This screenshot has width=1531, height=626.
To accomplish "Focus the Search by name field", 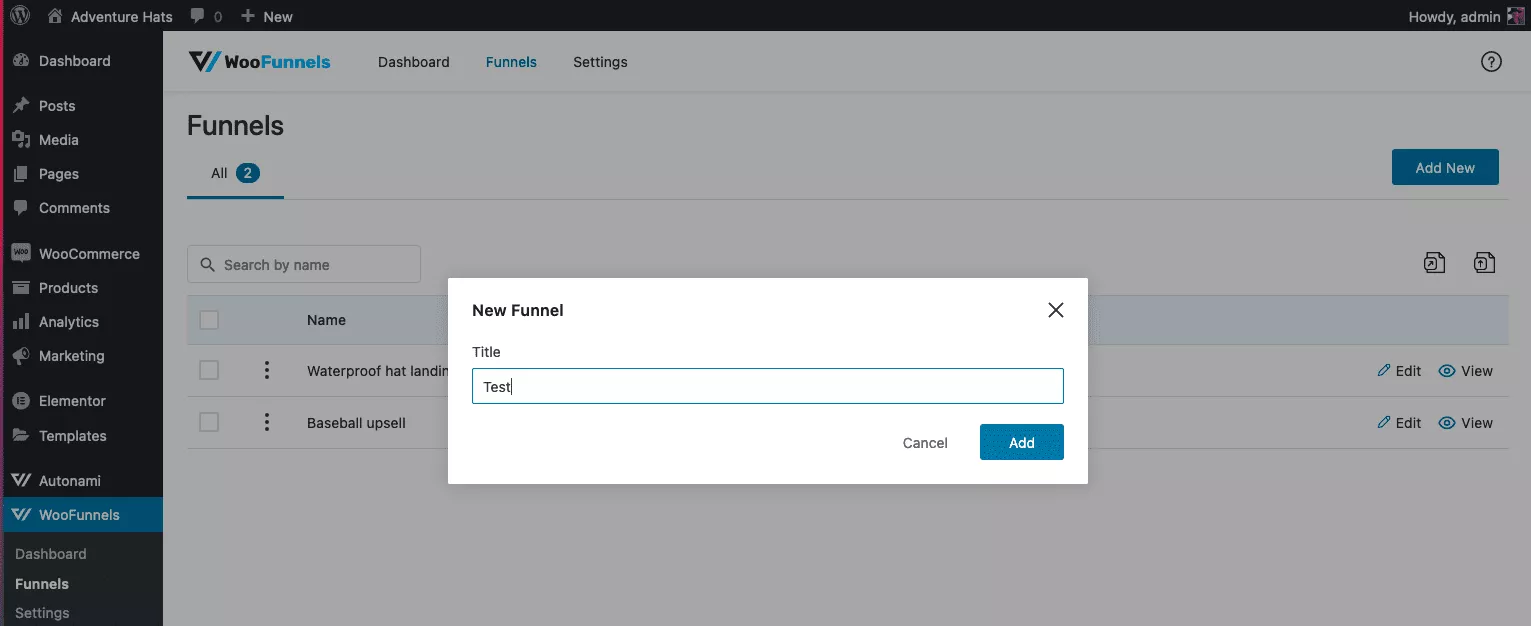I will (x=304, y=264).
